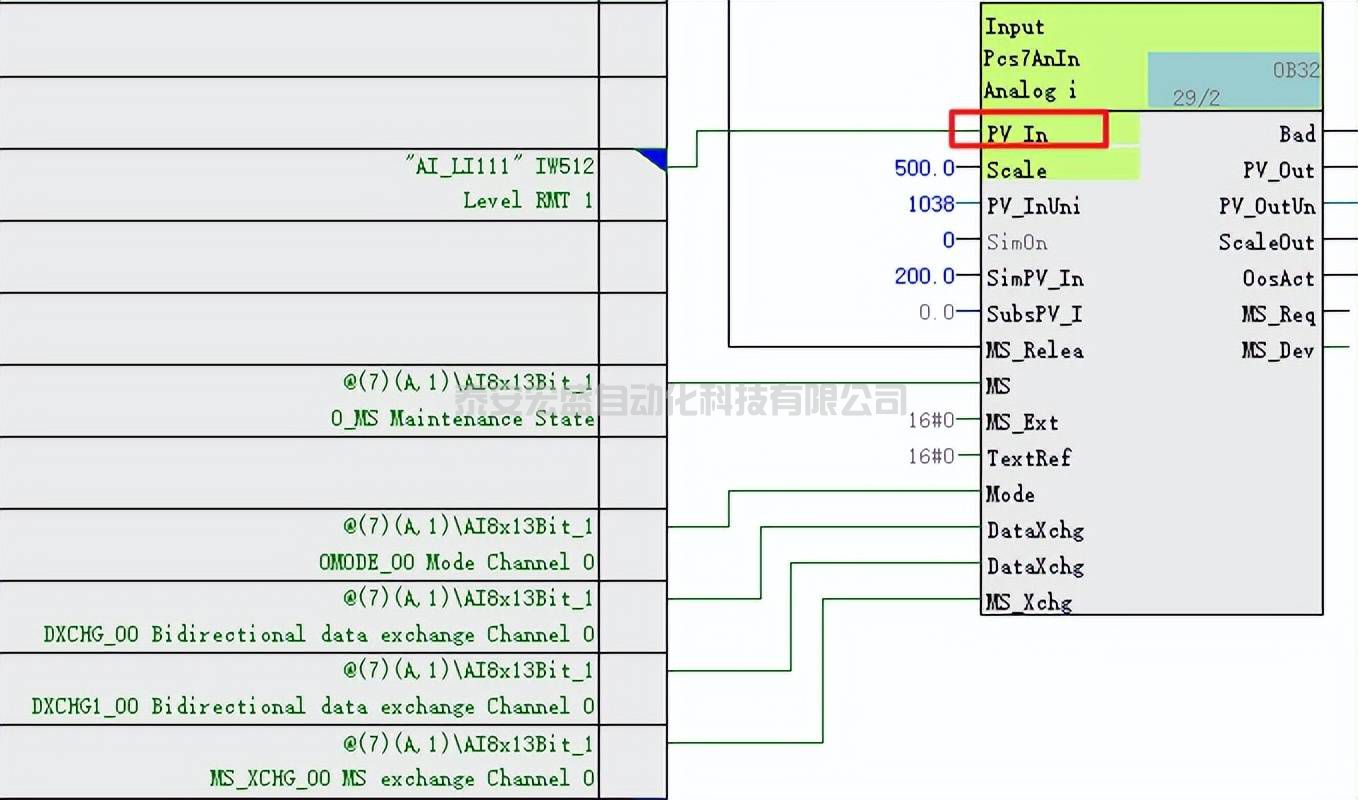Select the OosAct output pin
1358x800 pixels.
click(1278, 278)
